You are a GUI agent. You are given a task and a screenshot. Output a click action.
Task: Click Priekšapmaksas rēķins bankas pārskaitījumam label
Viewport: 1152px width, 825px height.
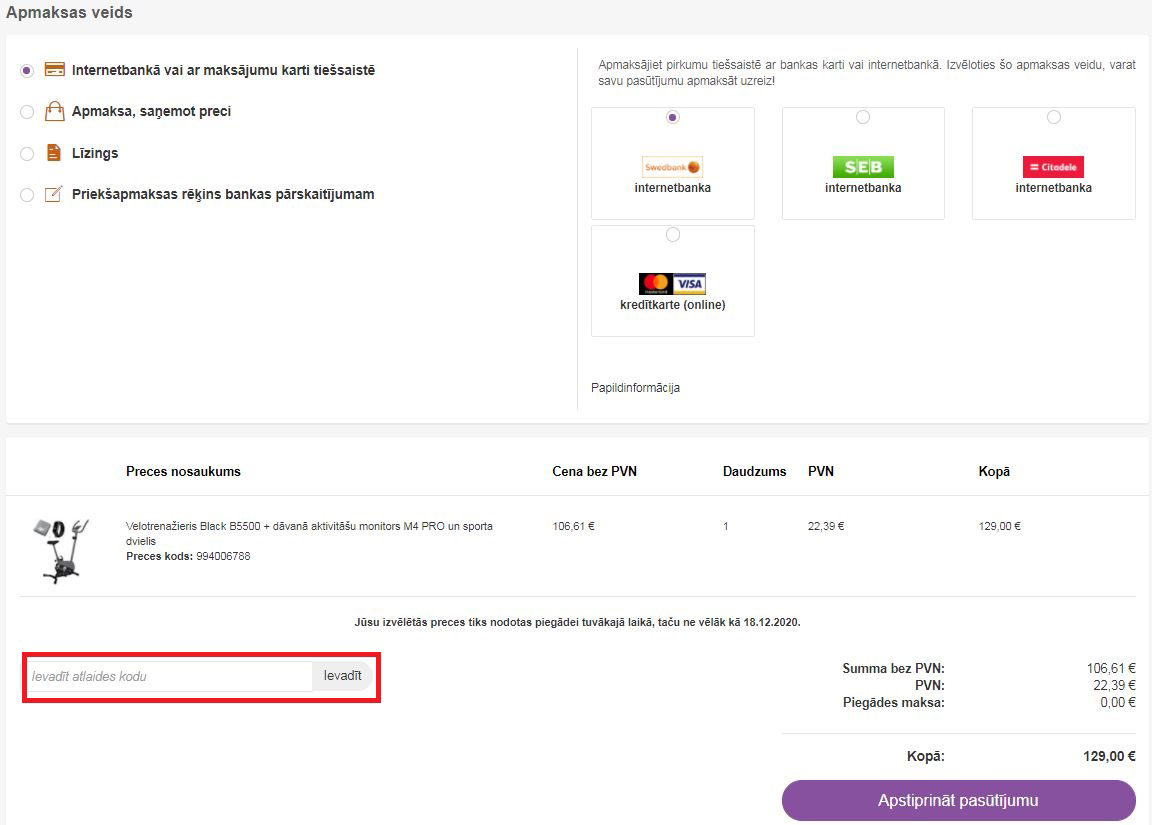(x=223, y=195)
